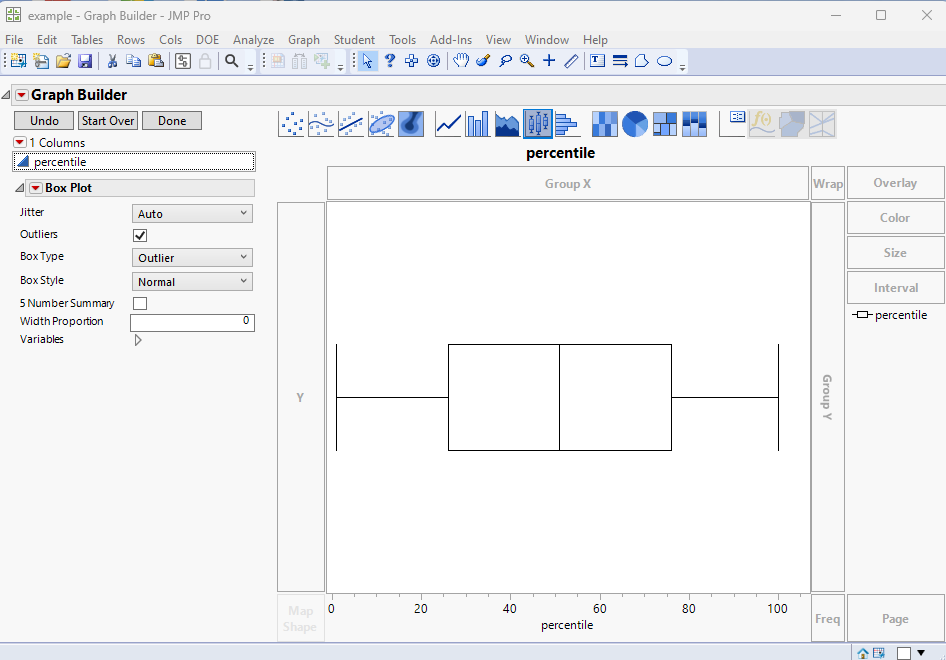Click the Width Proportion input field
Screen dimensions: 946x660
pyautogui.click(x=192, y=322)
